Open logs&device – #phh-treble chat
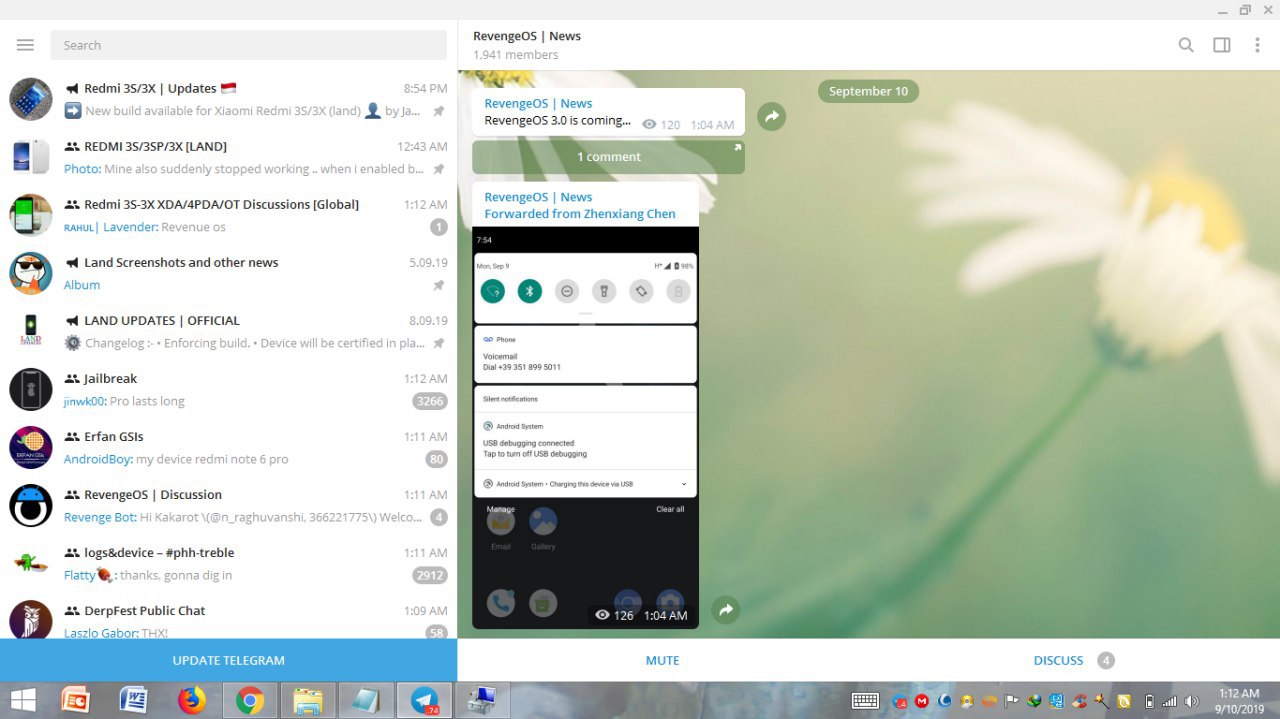The image size is (1280, 719). 228,563
